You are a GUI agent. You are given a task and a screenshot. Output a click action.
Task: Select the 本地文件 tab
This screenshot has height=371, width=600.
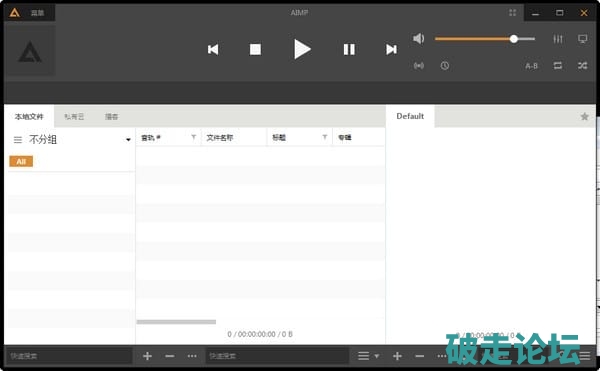click(x=29, y=116)
